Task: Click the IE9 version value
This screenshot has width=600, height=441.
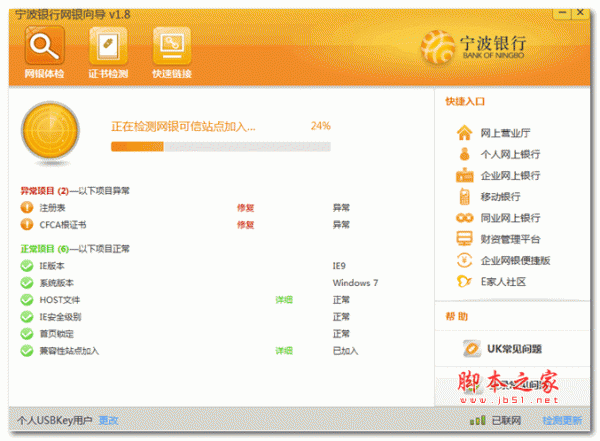Action: [339, 266]
